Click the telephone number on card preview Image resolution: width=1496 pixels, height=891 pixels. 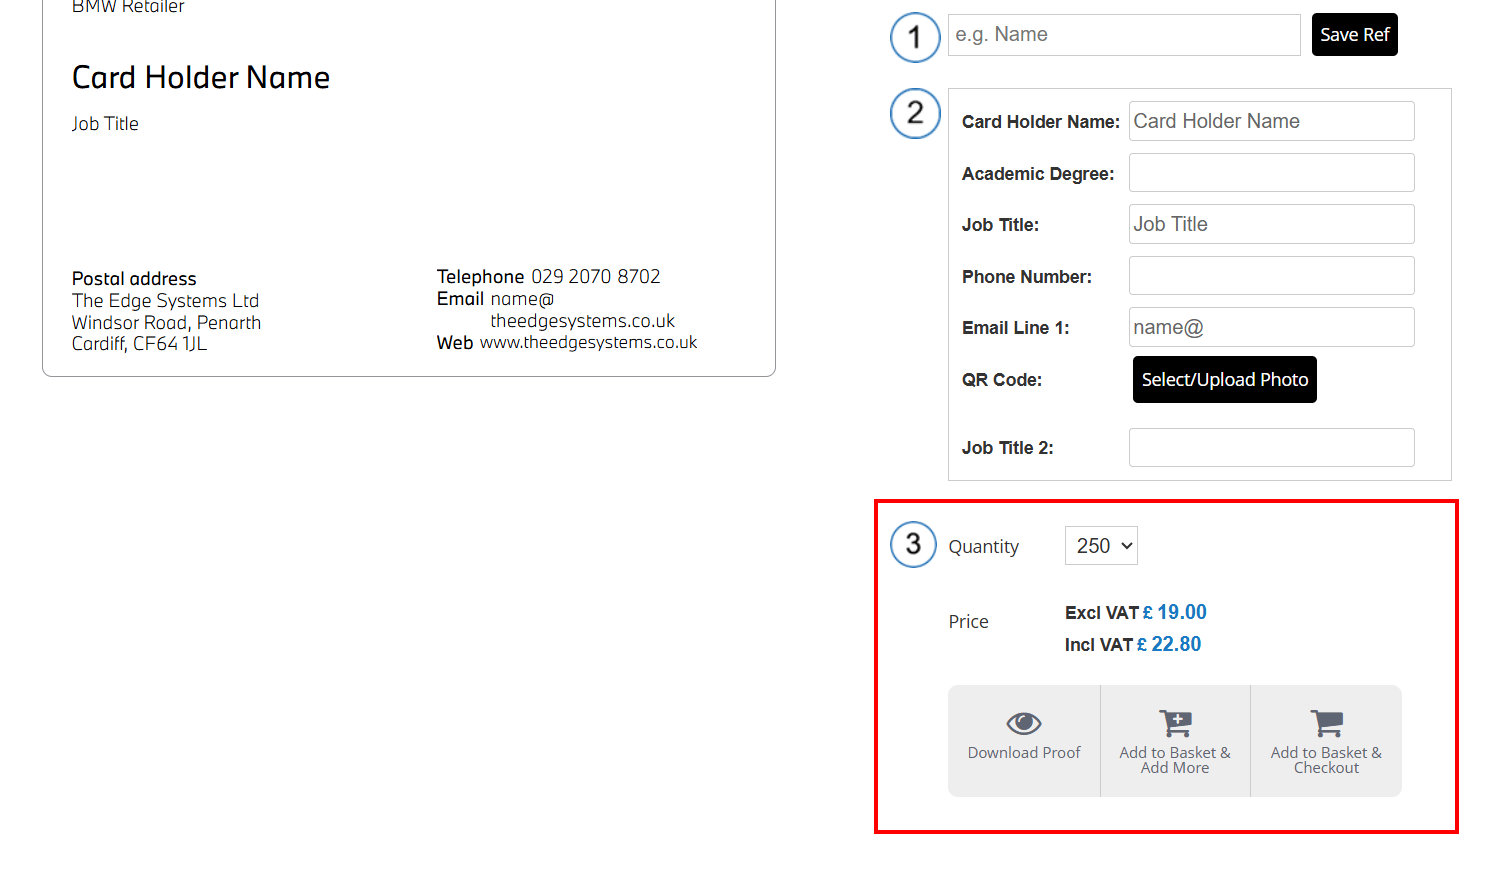[x=595, y=277]
